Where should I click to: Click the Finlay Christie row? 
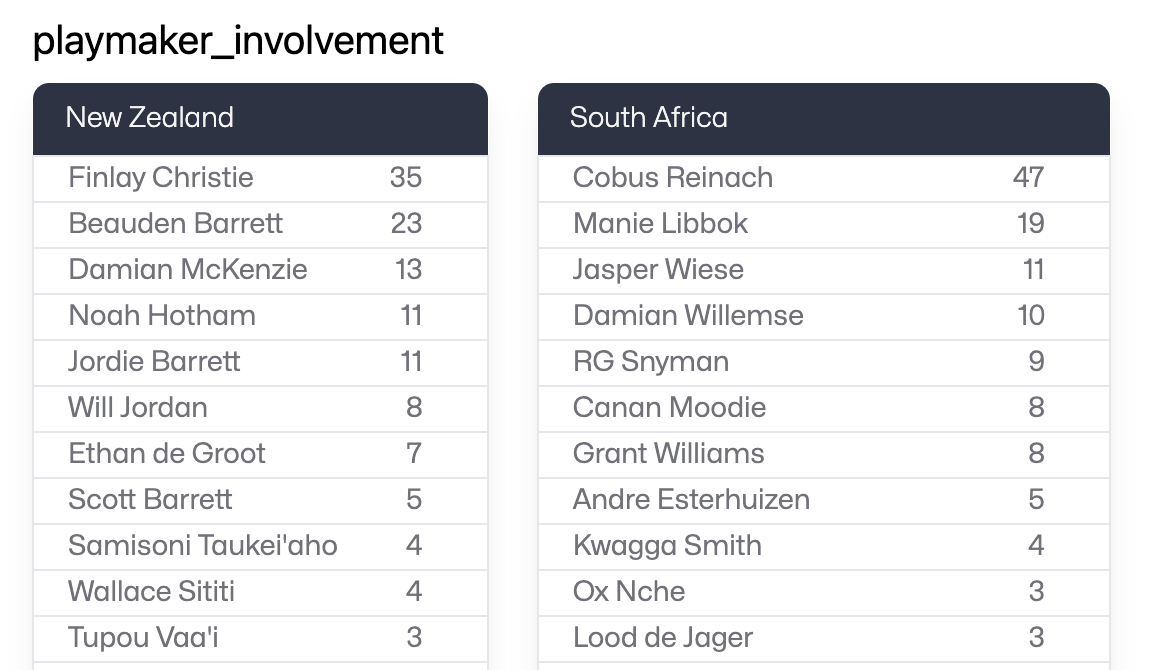pos(260,178)
